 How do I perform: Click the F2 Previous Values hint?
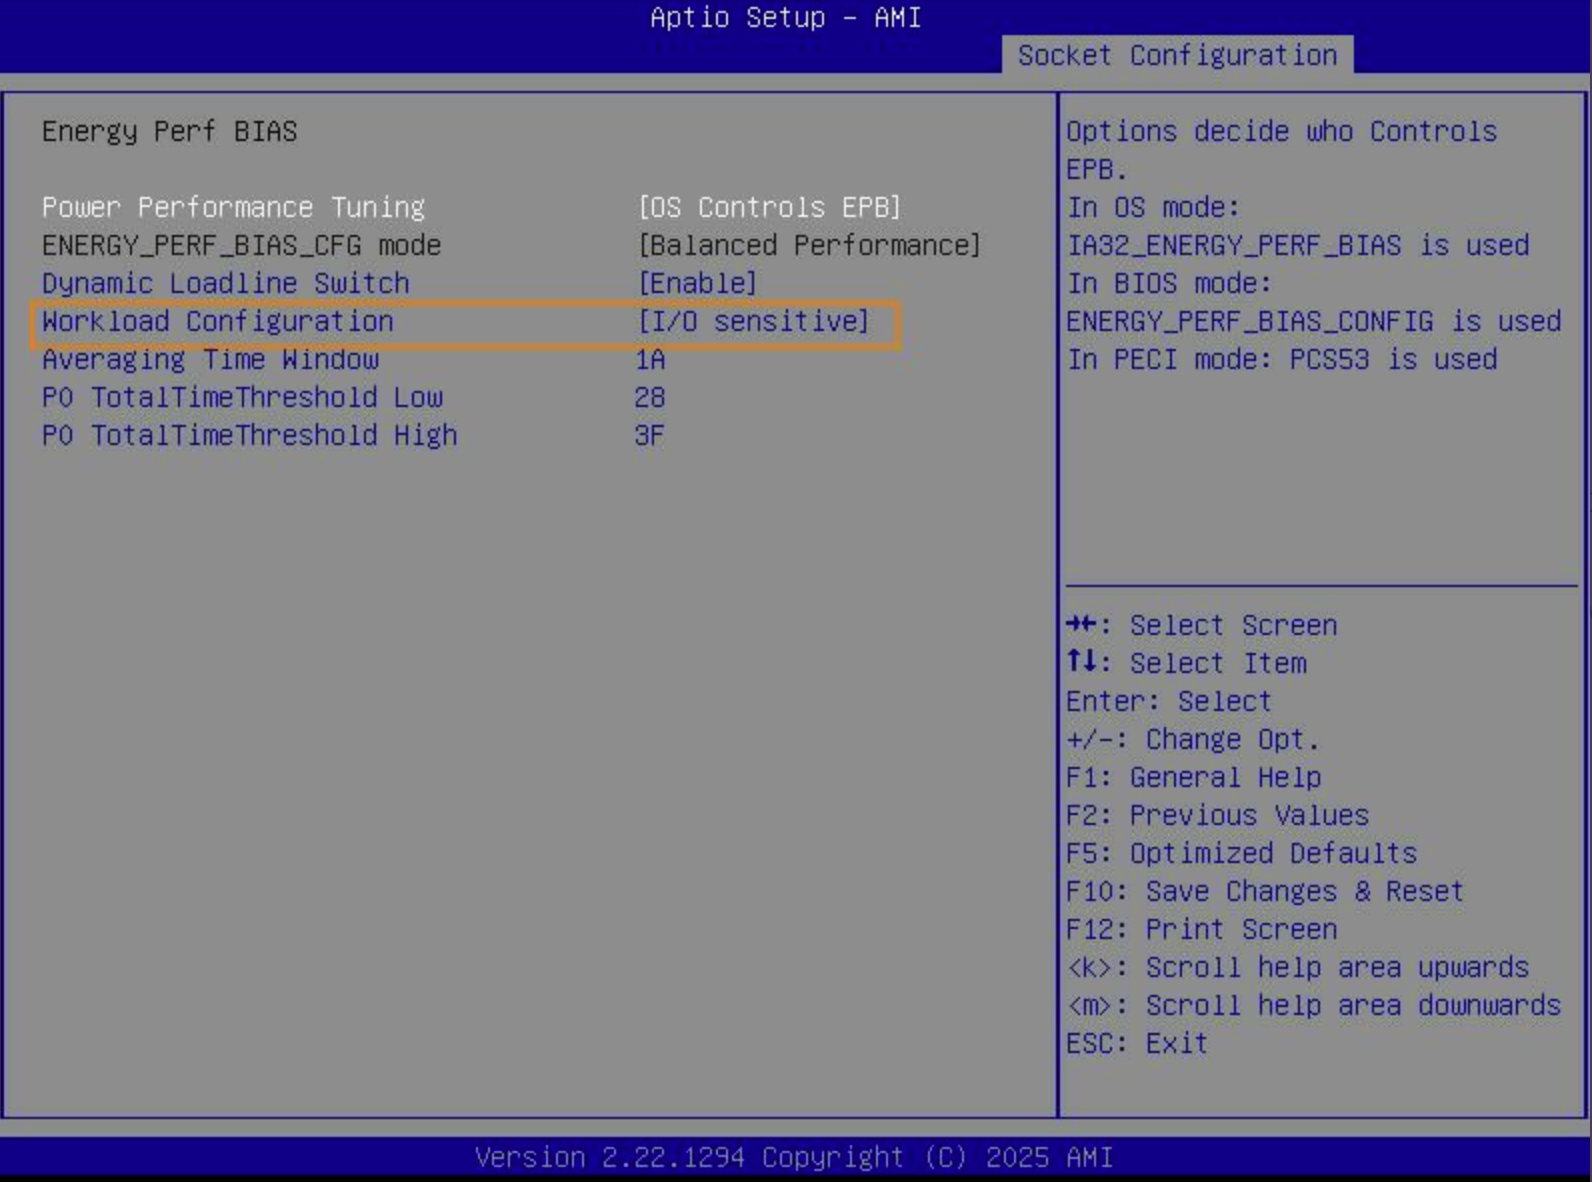pos(1217,815)
